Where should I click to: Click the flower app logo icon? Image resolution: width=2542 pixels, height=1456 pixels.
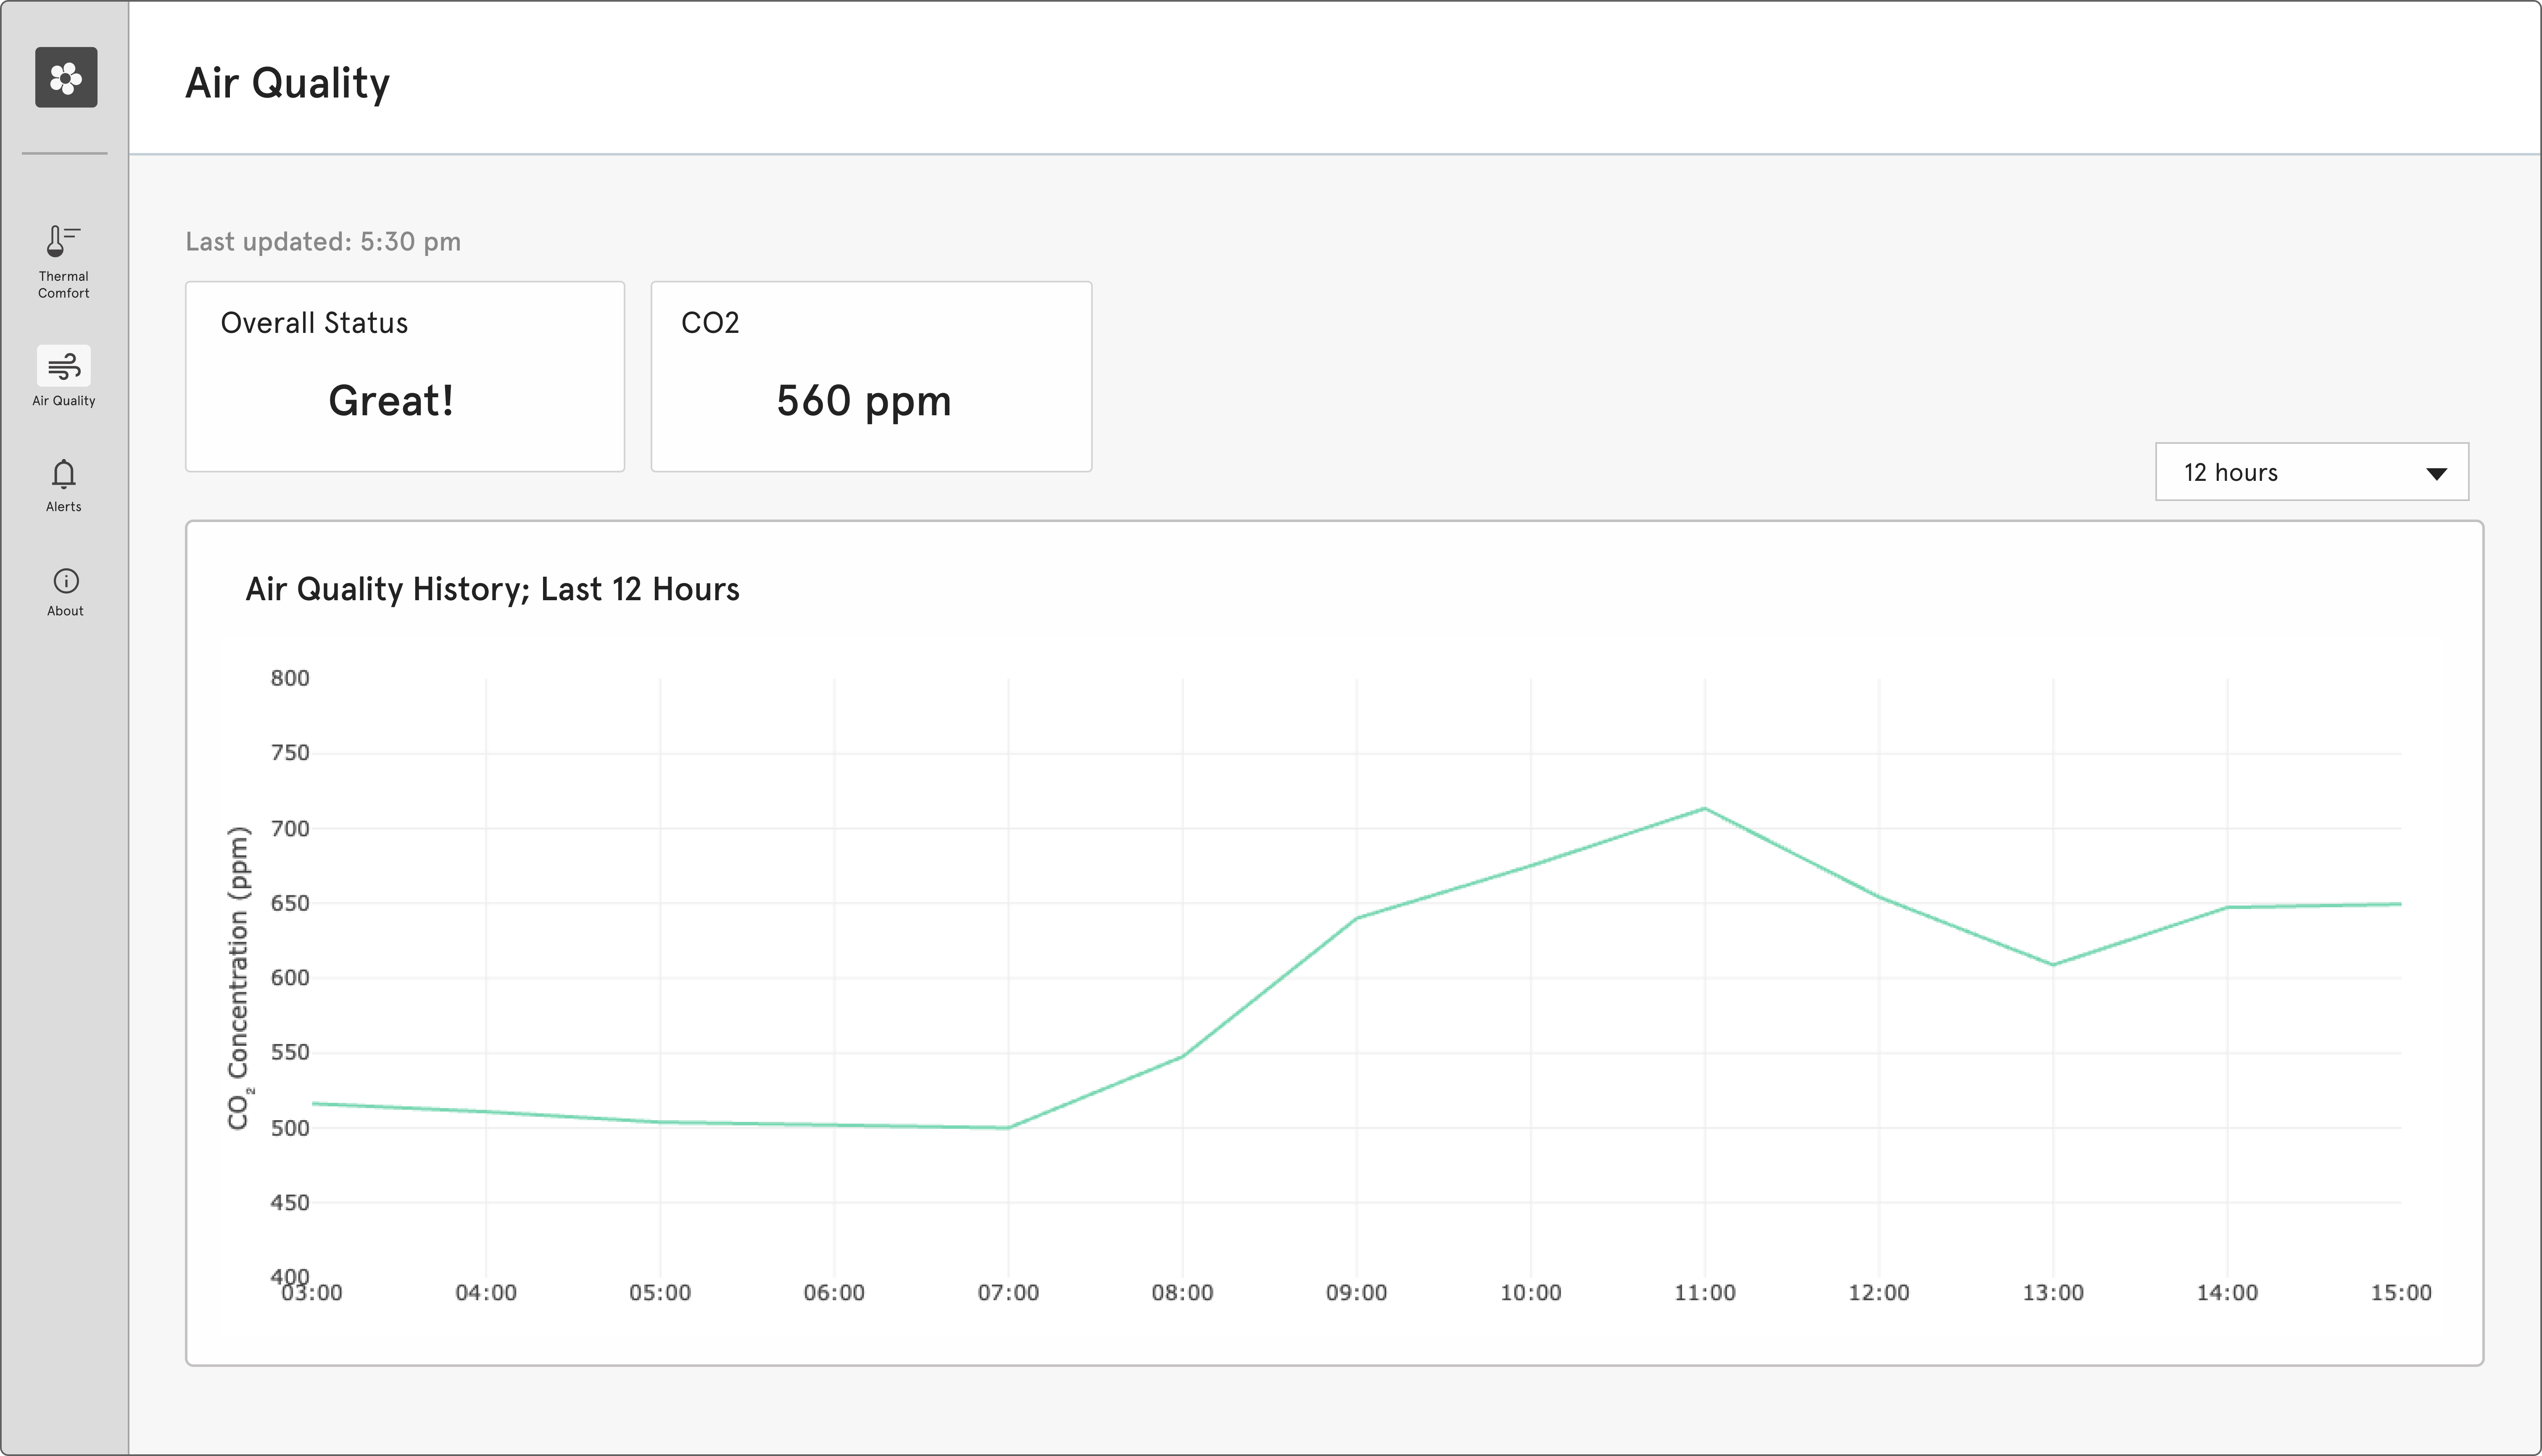(66, 77)
